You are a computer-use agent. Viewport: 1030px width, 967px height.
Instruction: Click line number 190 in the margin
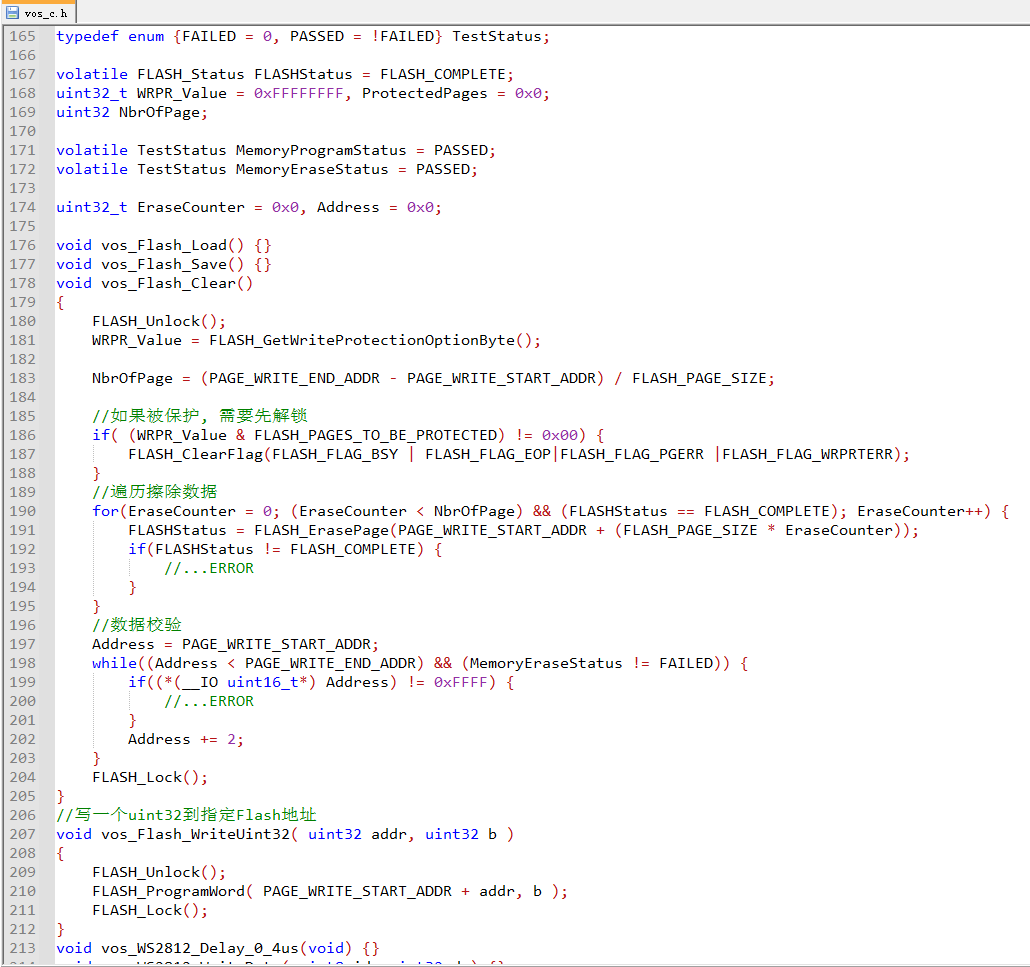[x=22, y=511]
